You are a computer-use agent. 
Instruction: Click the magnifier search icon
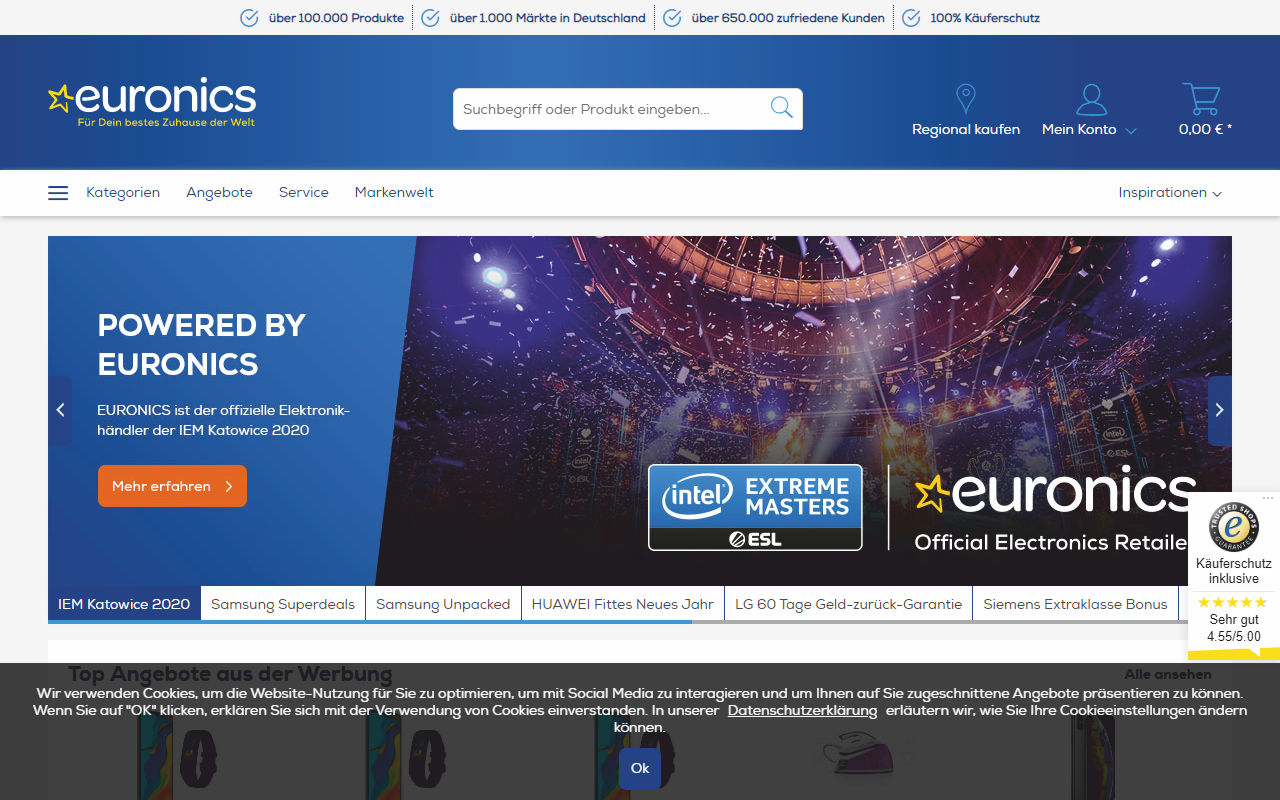pos(782,108)
